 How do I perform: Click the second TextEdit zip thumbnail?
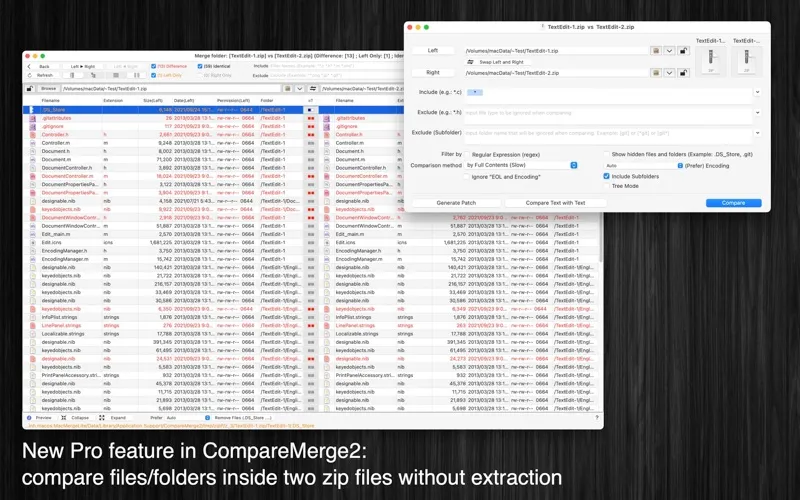pos(746,61)
